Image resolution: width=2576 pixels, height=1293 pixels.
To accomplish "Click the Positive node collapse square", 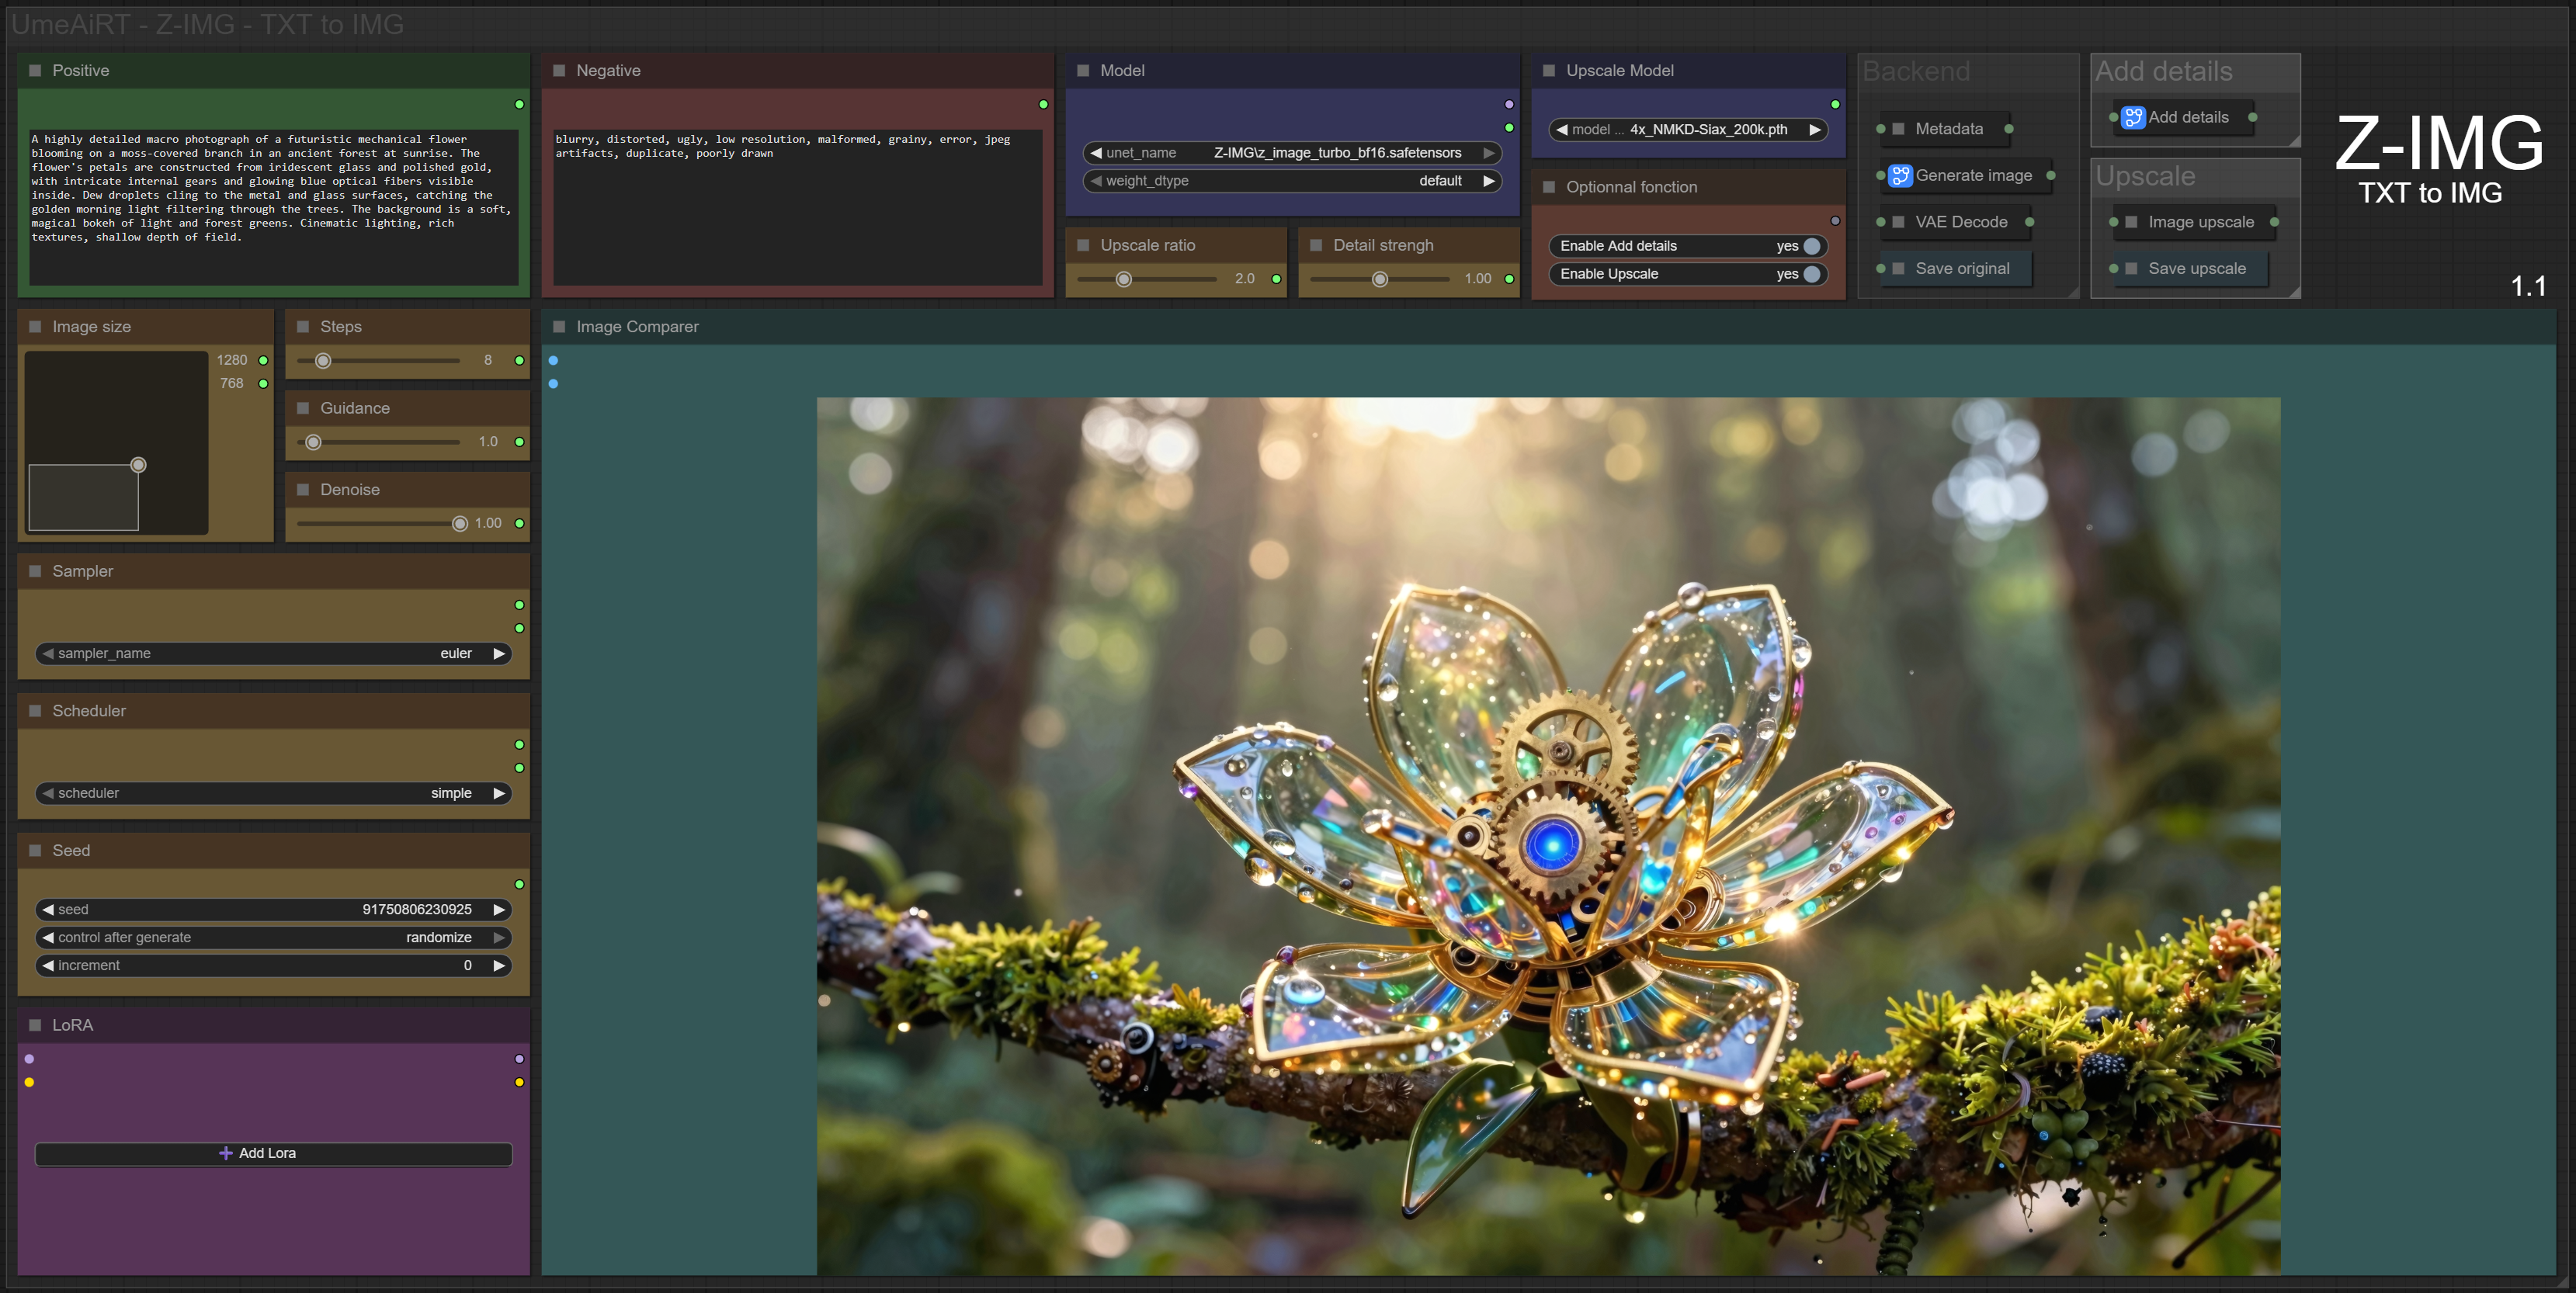I will pos(35,71).
